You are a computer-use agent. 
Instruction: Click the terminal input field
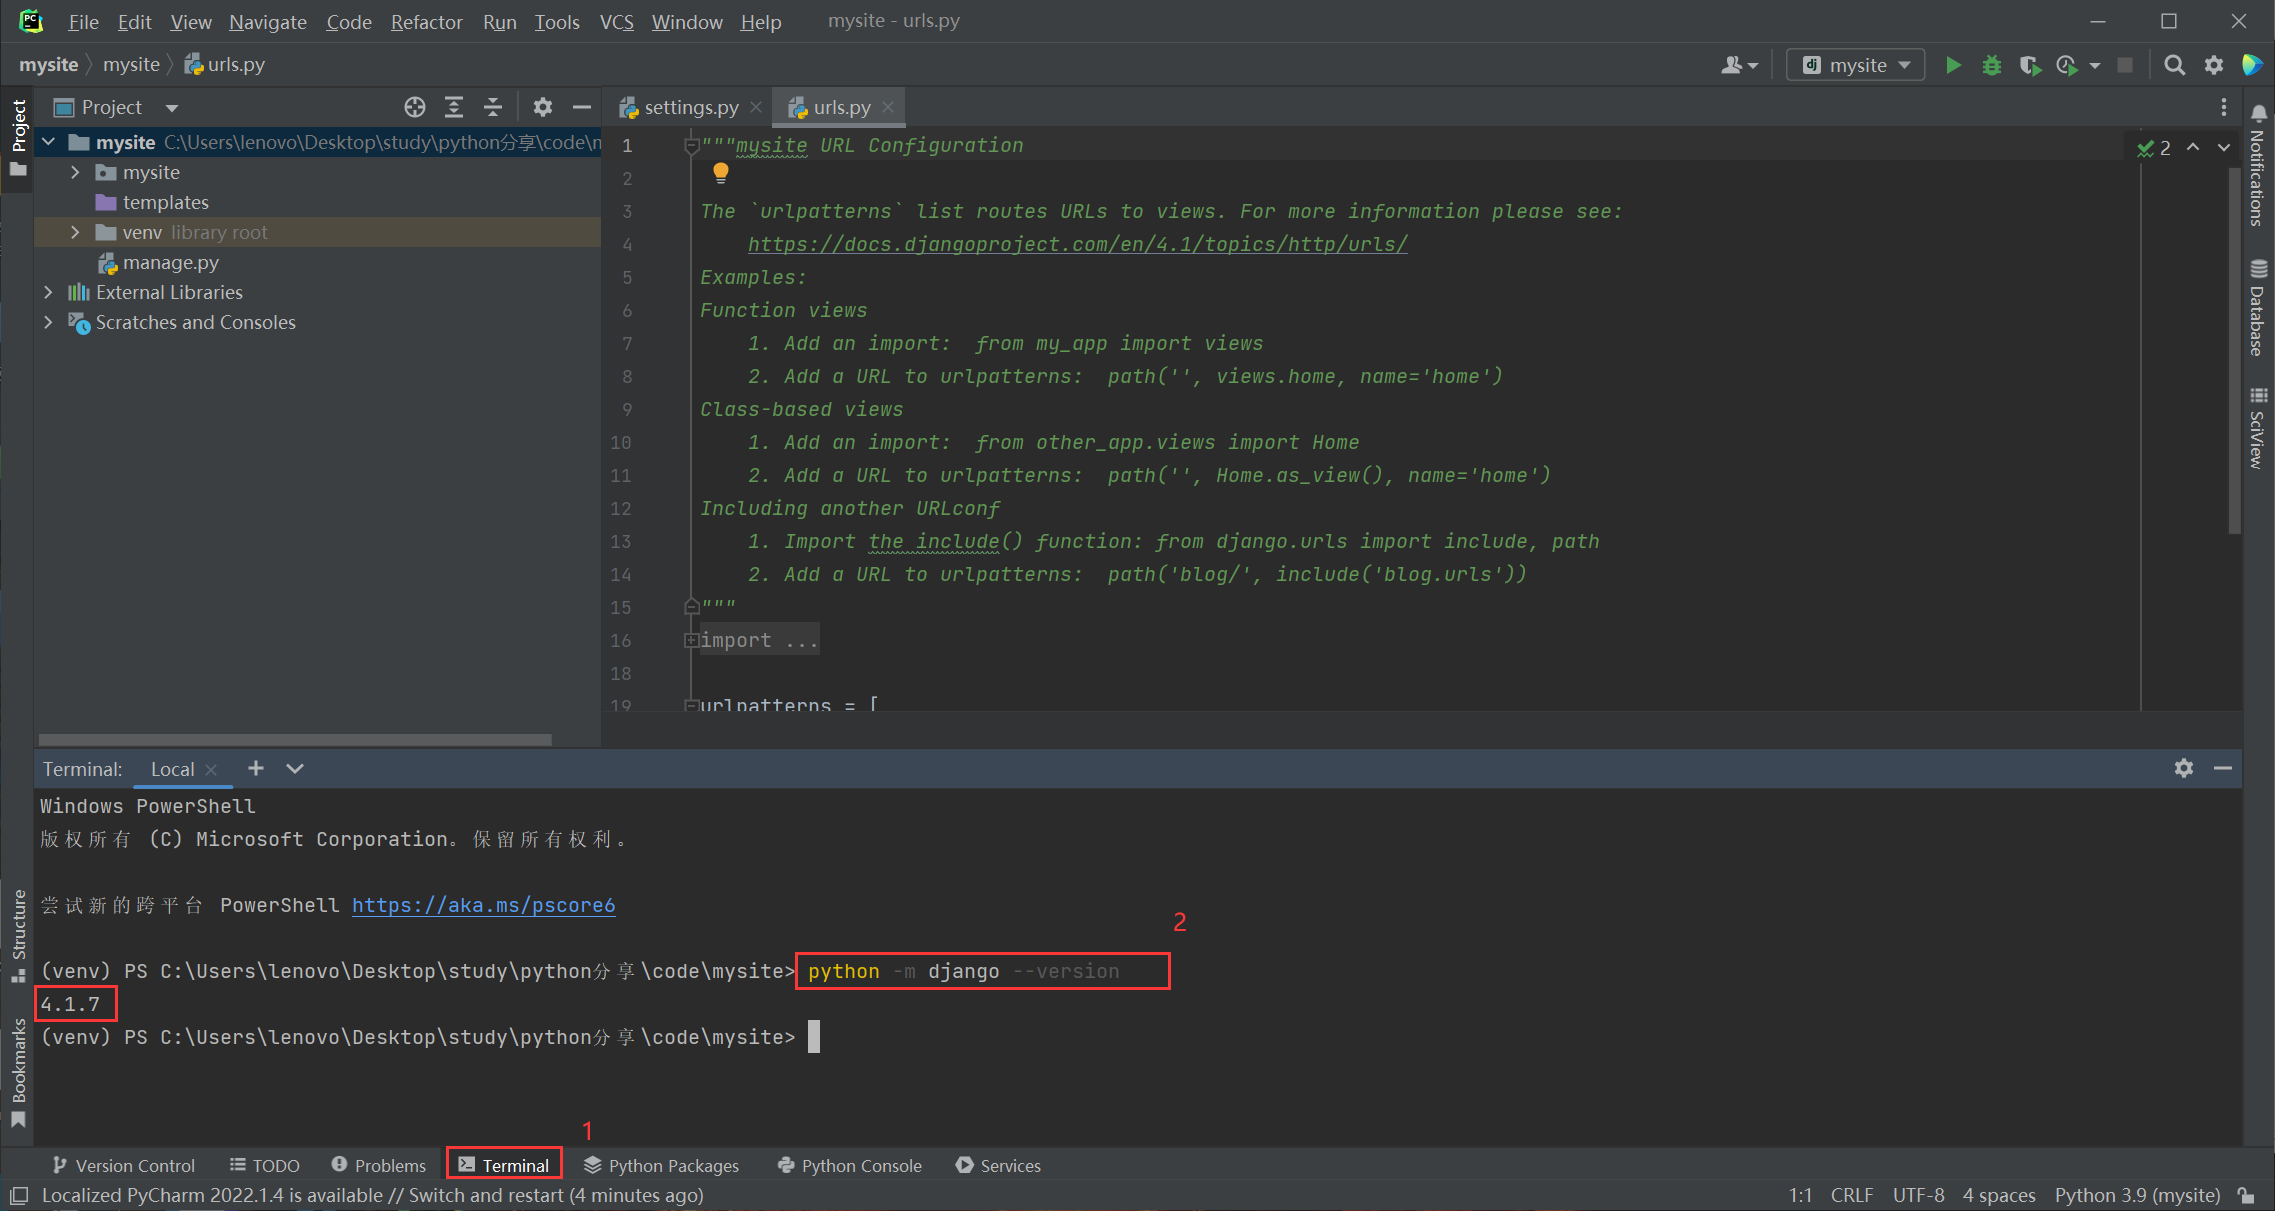(812, 1036)
